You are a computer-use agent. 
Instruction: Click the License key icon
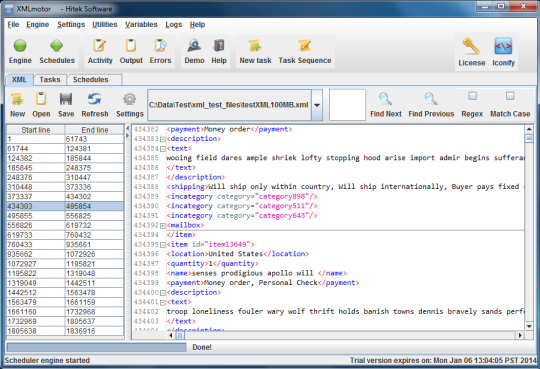coord(471,47)
